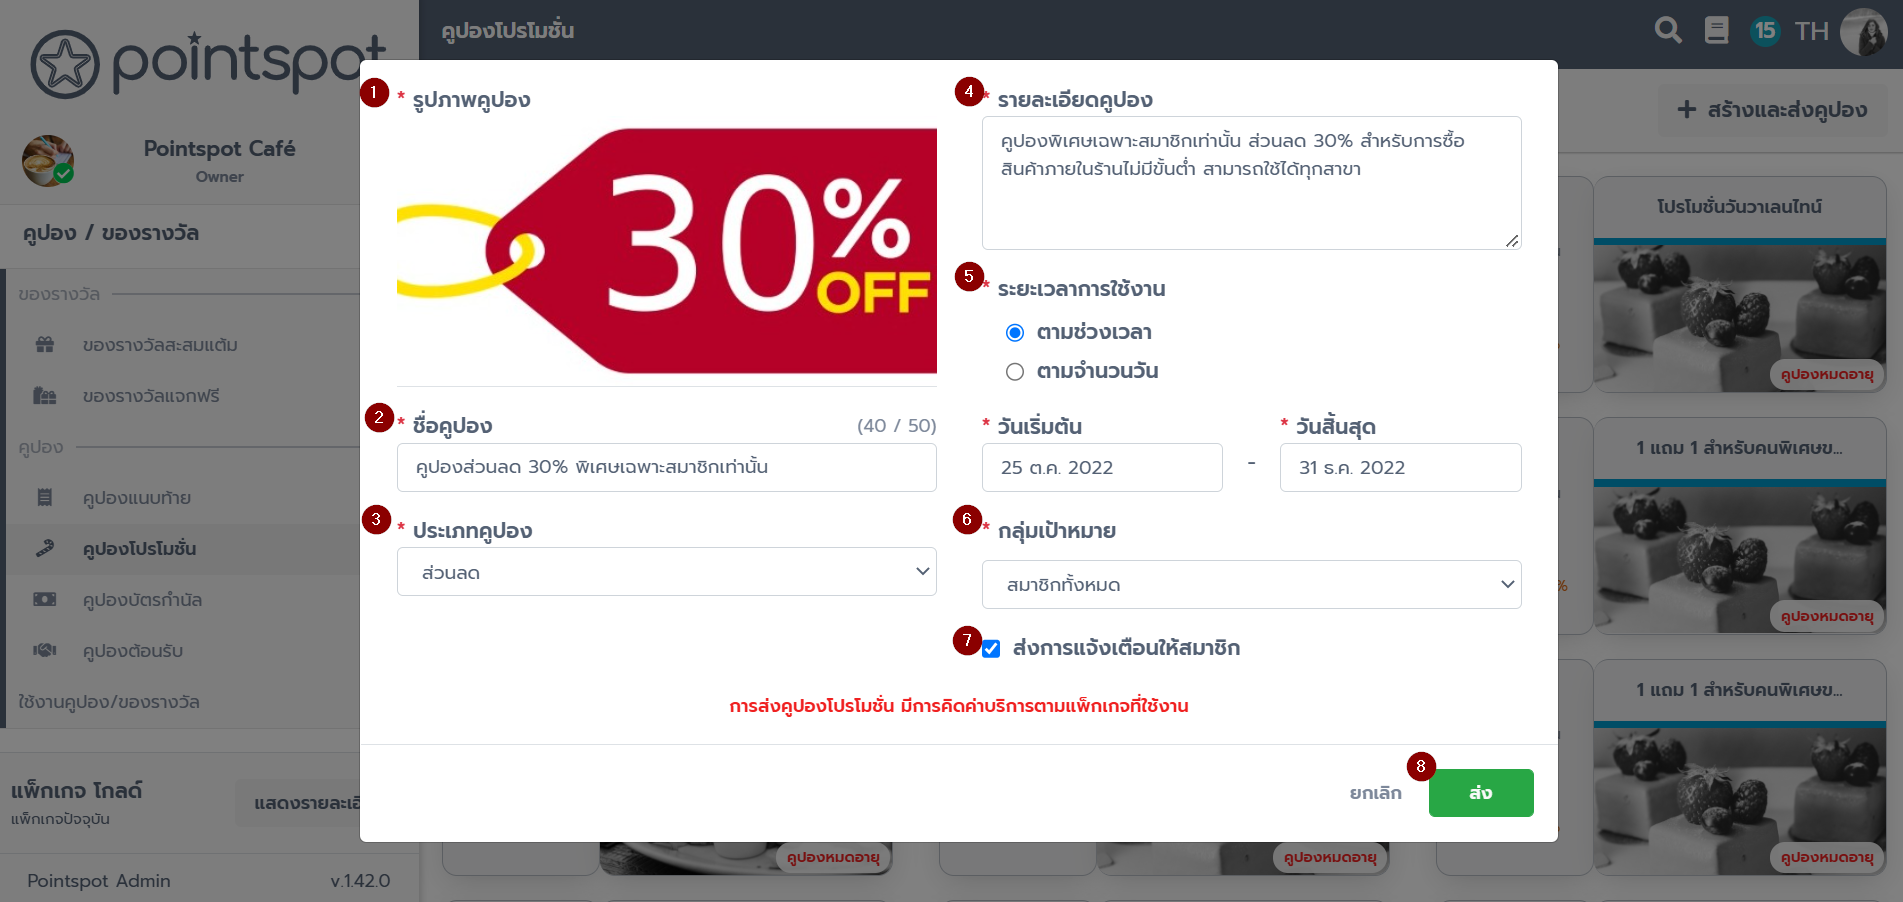The height and width of the screenshot is (902, 1903).
Task: Open notifications badge showing 15
Action: tap(1765, 31)
